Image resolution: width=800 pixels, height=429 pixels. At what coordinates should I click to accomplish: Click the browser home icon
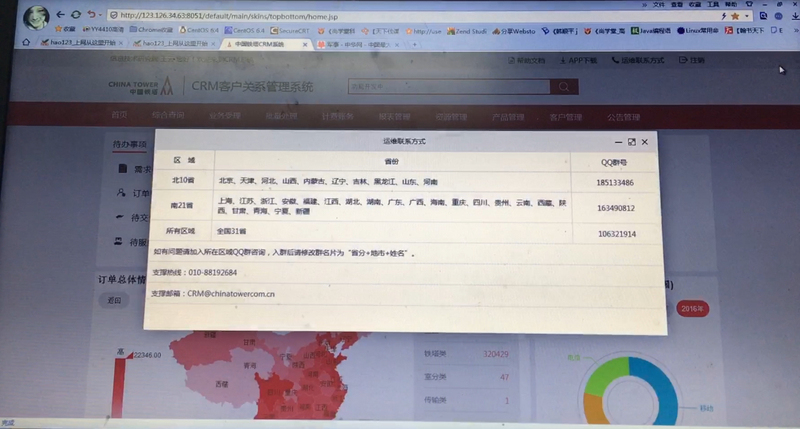[x=26, y=42]
